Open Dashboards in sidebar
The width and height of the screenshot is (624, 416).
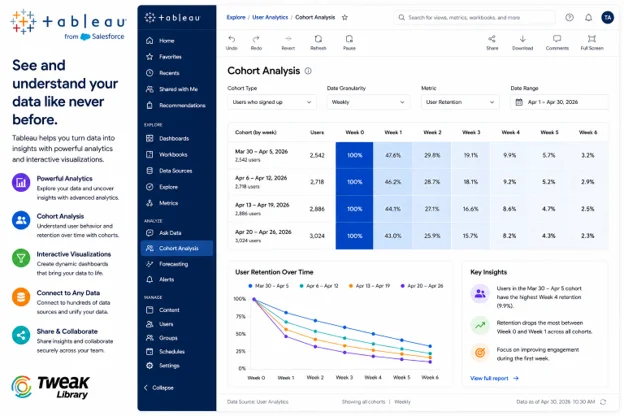click(x=177, y=139)
